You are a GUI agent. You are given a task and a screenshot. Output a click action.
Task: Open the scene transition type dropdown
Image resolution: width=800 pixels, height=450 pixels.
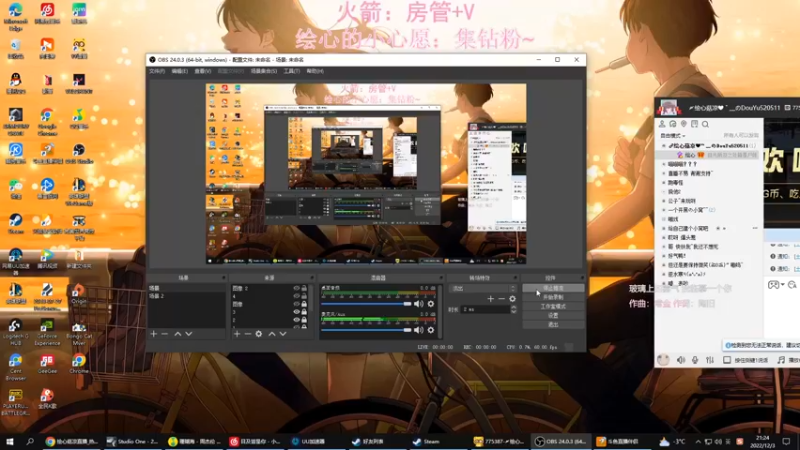point(483,288)
